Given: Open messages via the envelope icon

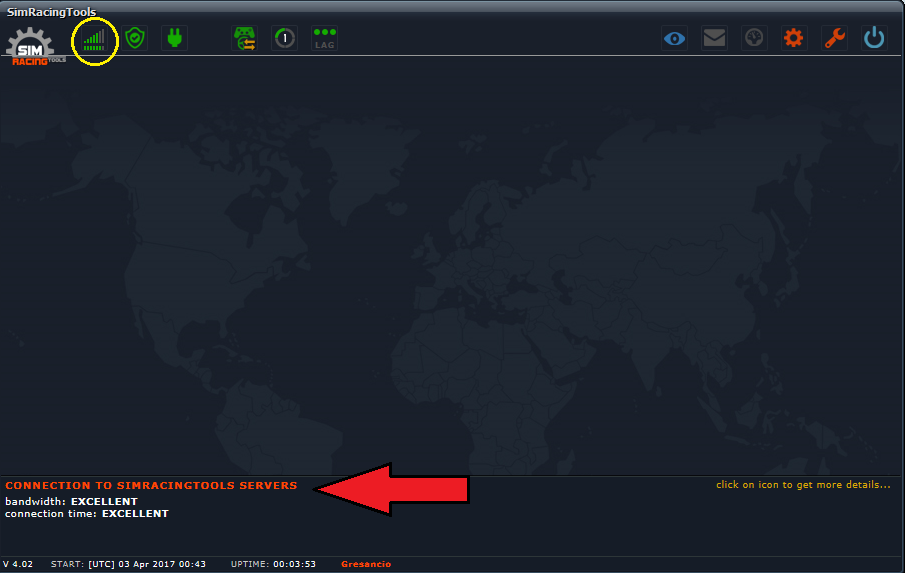Looking at the screenshot, I should click(x=715, y=39).
